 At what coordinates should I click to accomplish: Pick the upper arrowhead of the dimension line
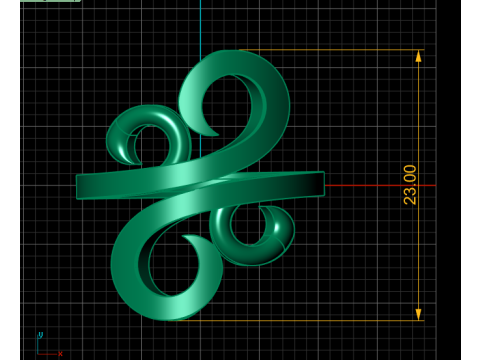pos(418,56)
